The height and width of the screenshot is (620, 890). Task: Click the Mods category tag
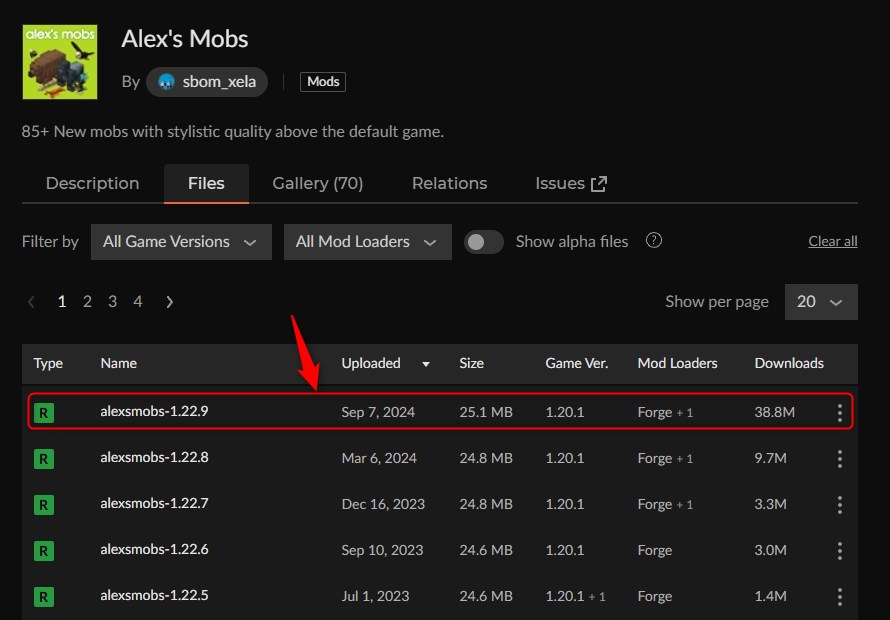pos(323,82)
